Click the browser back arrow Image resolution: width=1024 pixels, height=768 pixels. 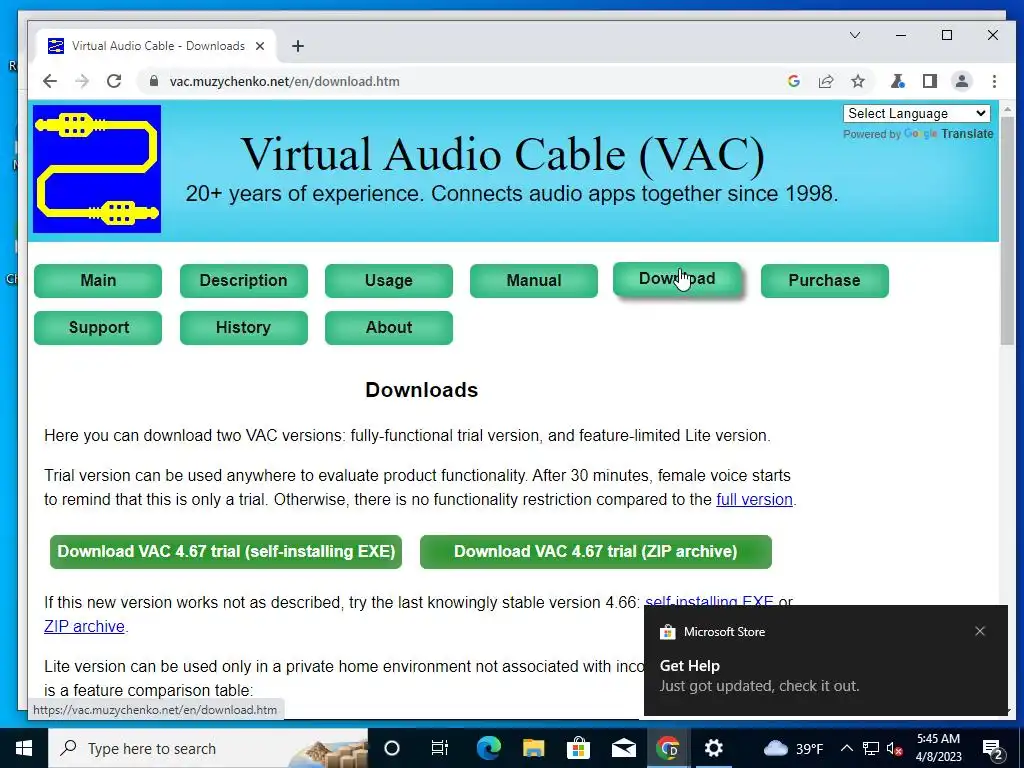(50, 81)
